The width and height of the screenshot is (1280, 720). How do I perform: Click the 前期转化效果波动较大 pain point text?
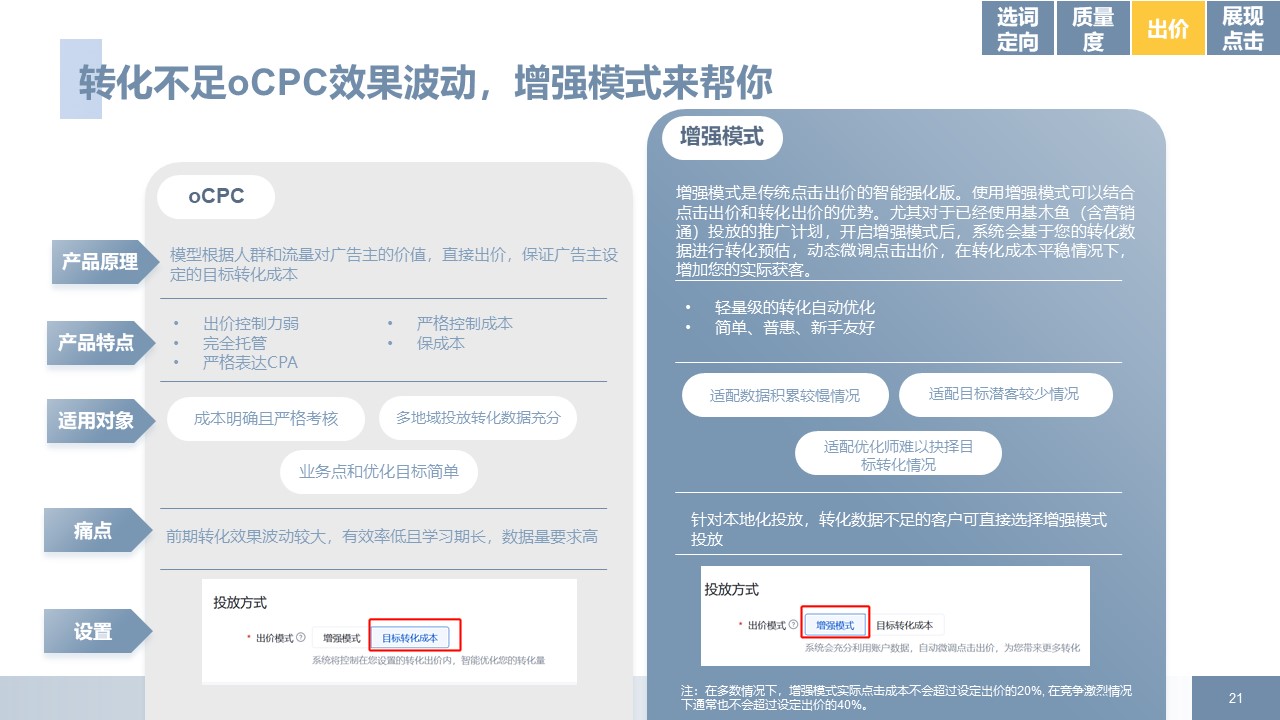pyautogui.click(x=382, y=536)
